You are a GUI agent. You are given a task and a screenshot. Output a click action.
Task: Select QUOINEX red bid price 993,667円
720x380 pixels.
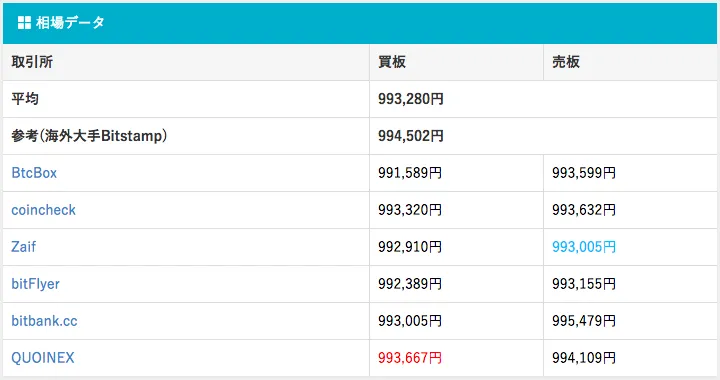pyautogui.click(x=410, y=358)
